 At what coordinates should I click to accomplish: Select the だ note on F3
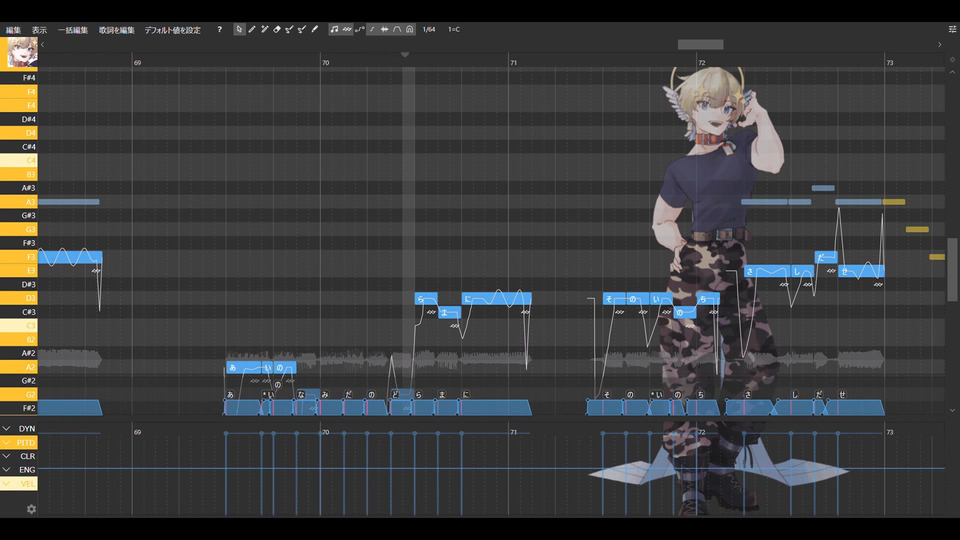(x=826, y=257)
